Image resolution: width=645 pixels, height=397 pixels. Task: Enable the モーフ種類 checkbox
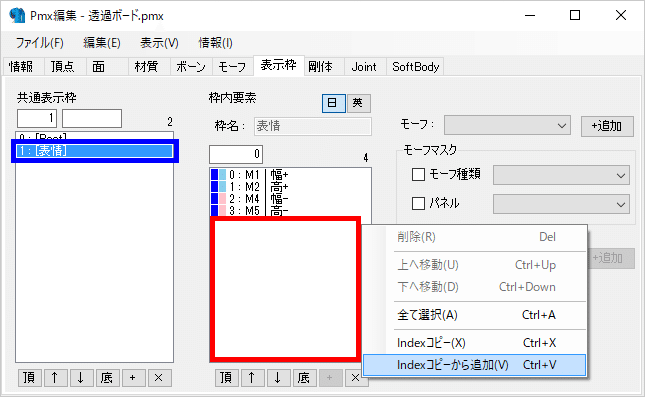(x=418, y=174)
